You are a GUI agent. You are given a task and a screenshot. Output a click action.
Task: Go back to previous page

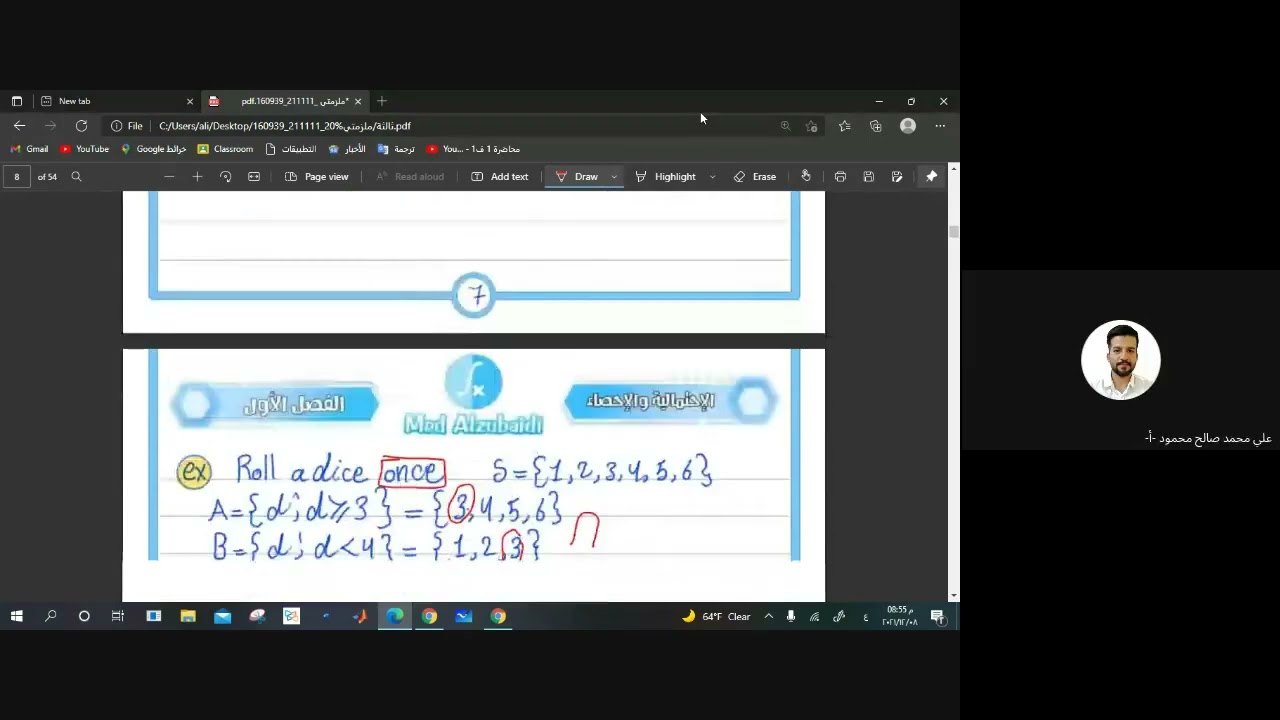point(19,126)
